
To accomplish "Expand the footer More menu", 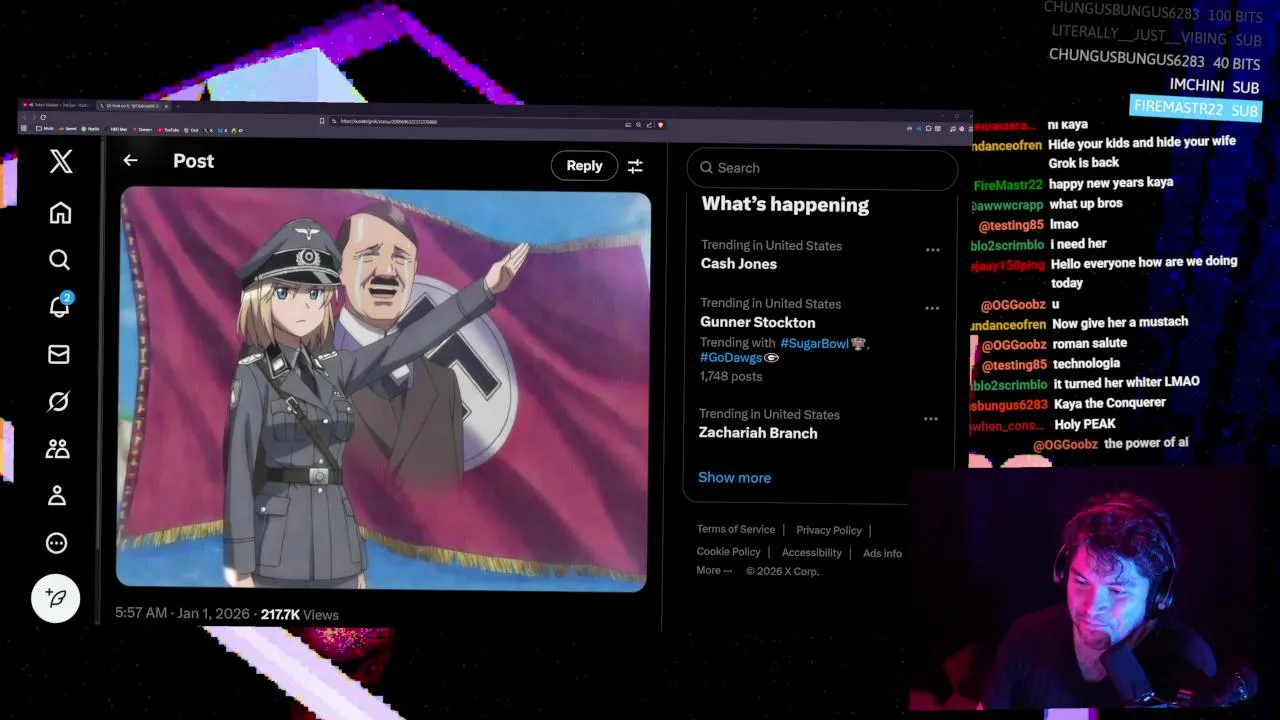I will coord(714,571).
